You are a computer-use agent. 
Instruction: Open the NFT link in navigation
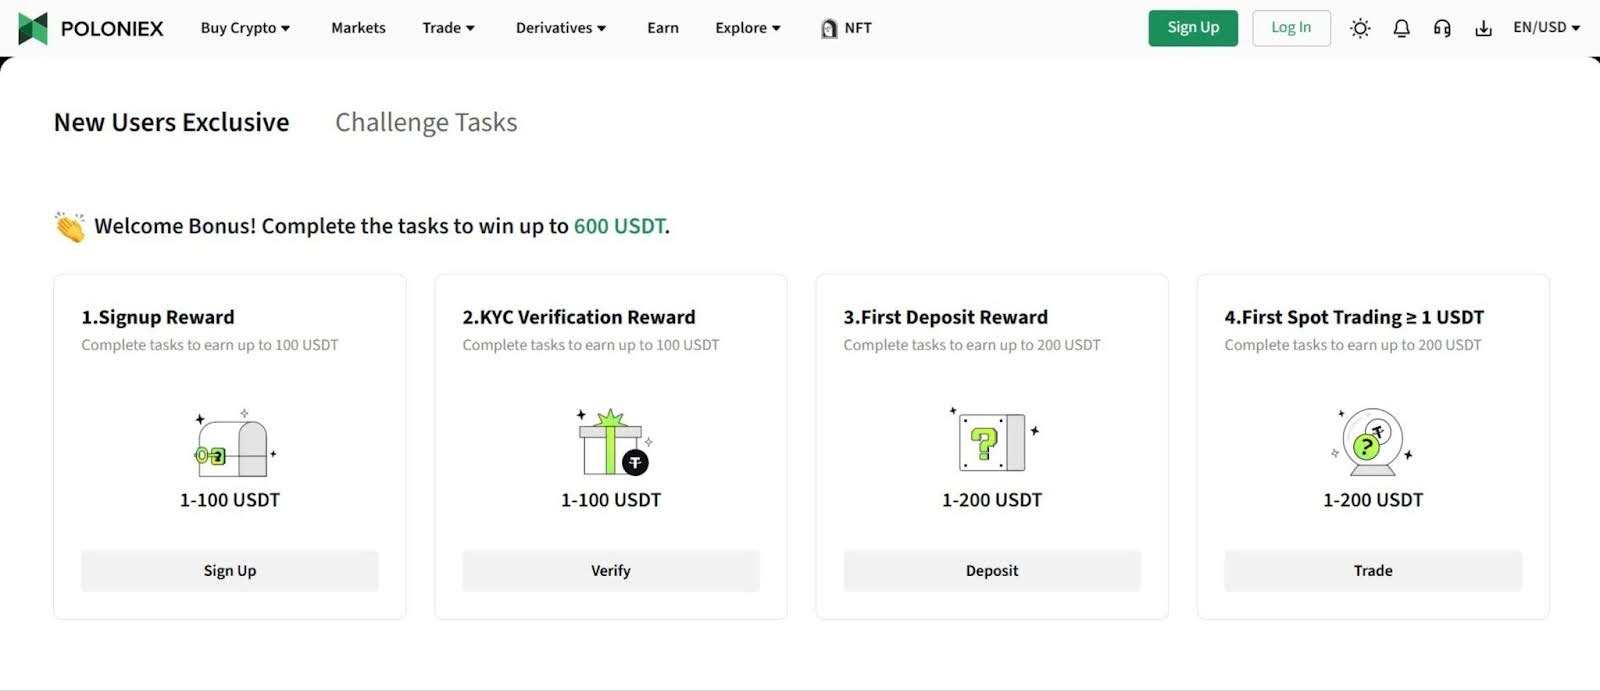tap(846, 28)
